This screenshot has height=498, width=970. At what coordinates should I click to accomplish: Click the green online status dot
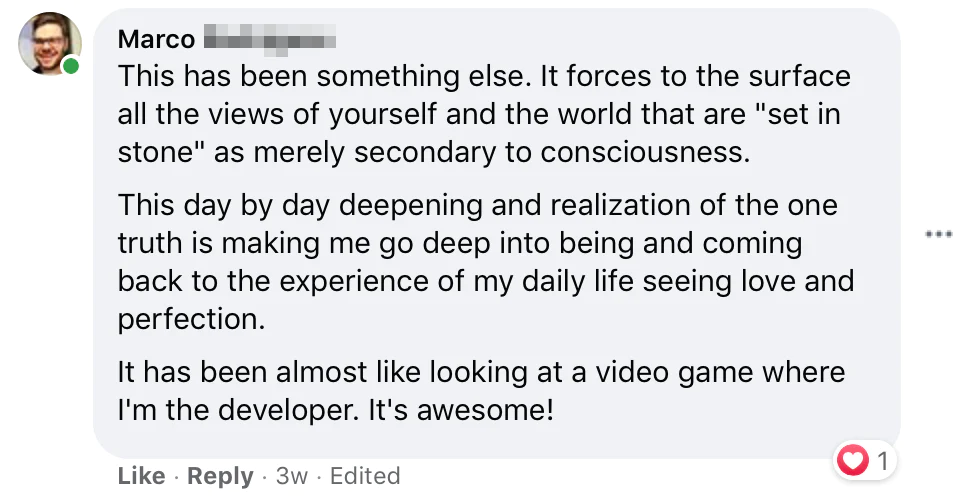pos(71,67)
